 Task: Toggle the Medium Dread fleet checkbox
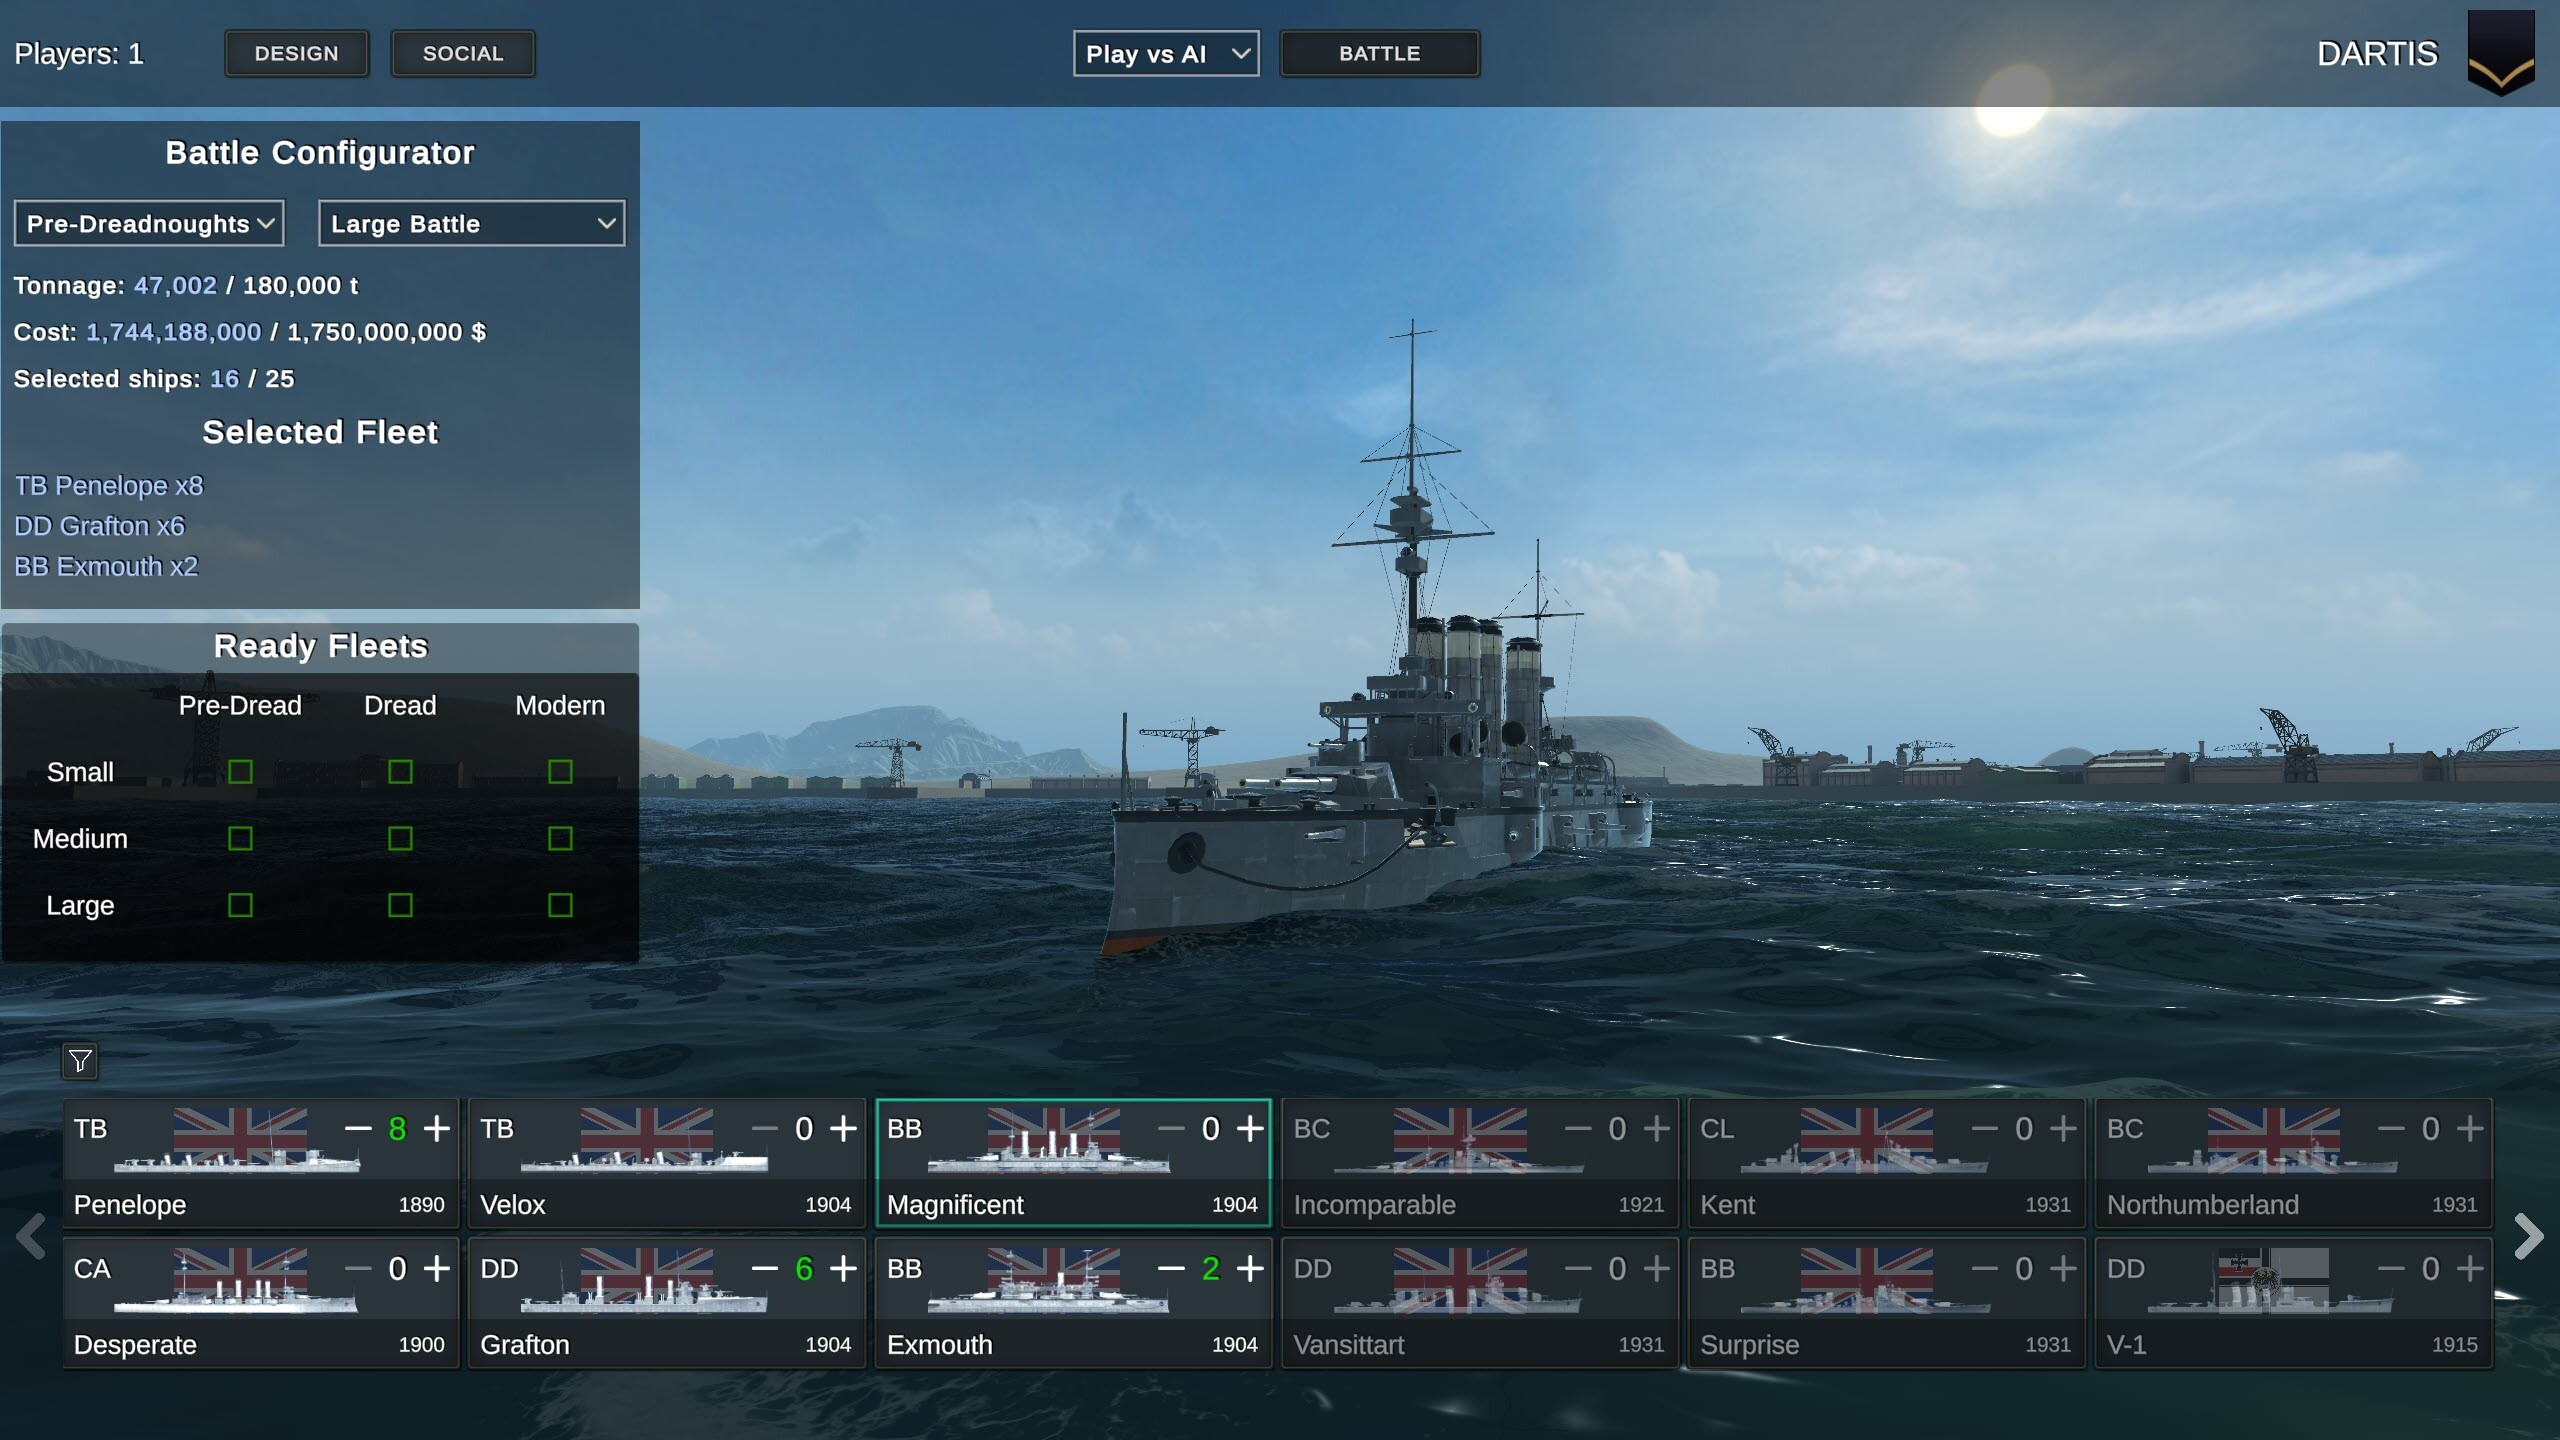400,838
